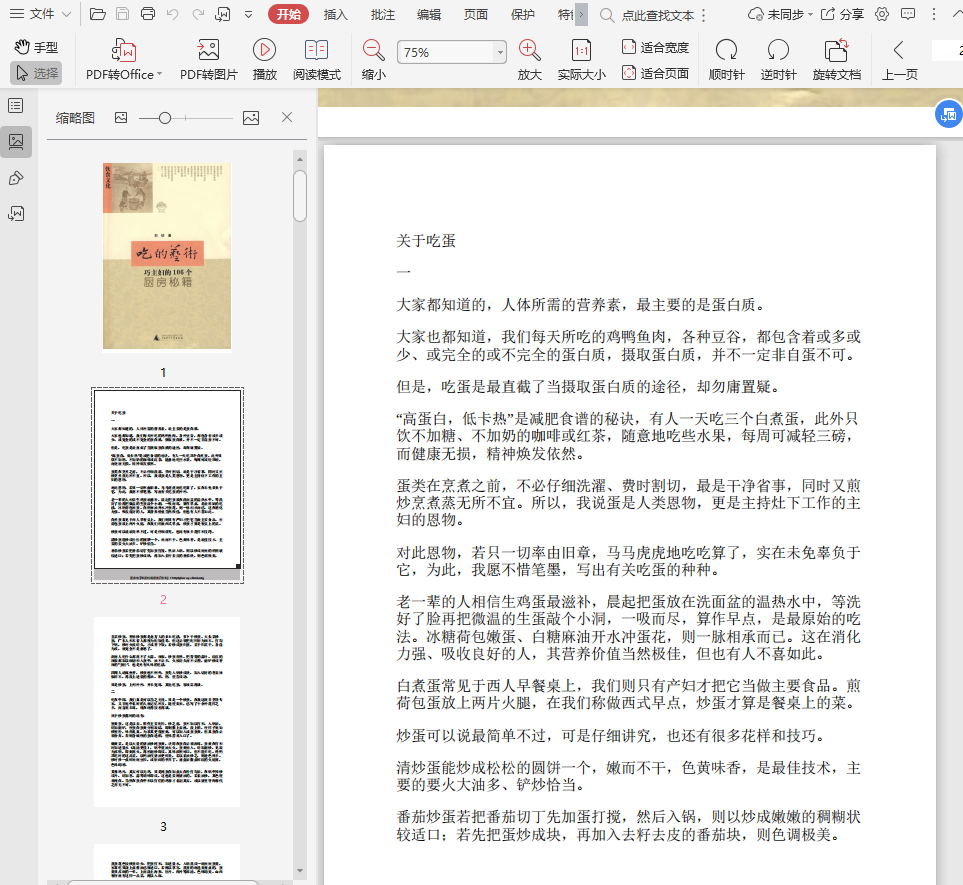Screen dimensions: 963x885
Task: Click the PDF转图片 tool
Action: click(x=208, y=60)
